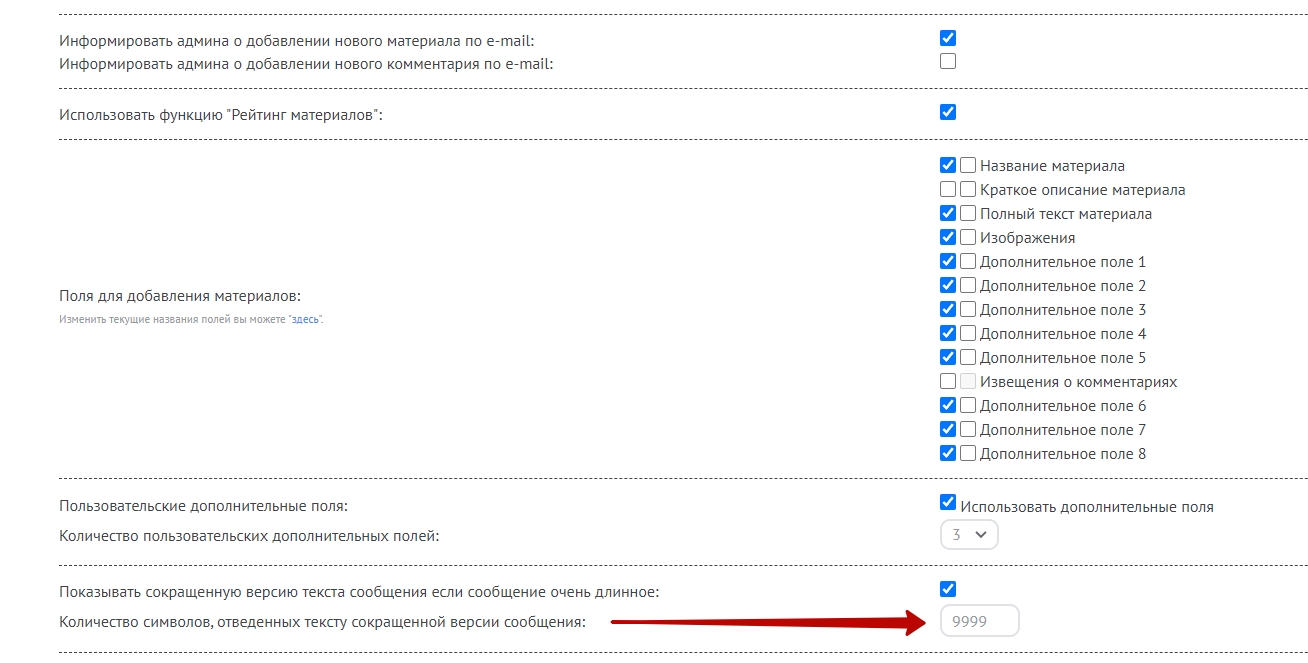This screenshot has width=1308, height=663.
Task: Toggle left checkbox for "Дополнительное поле 3"
Action: [948, 310]
